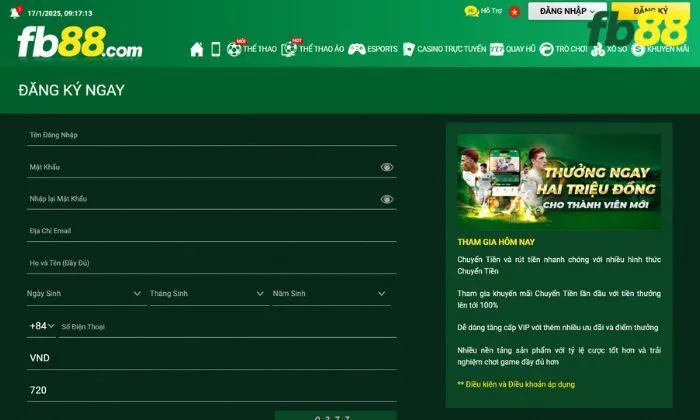Show password in Mật Khẩu field
The height and width of the screenshot is (420, 700).
click(x=387, y=167)
